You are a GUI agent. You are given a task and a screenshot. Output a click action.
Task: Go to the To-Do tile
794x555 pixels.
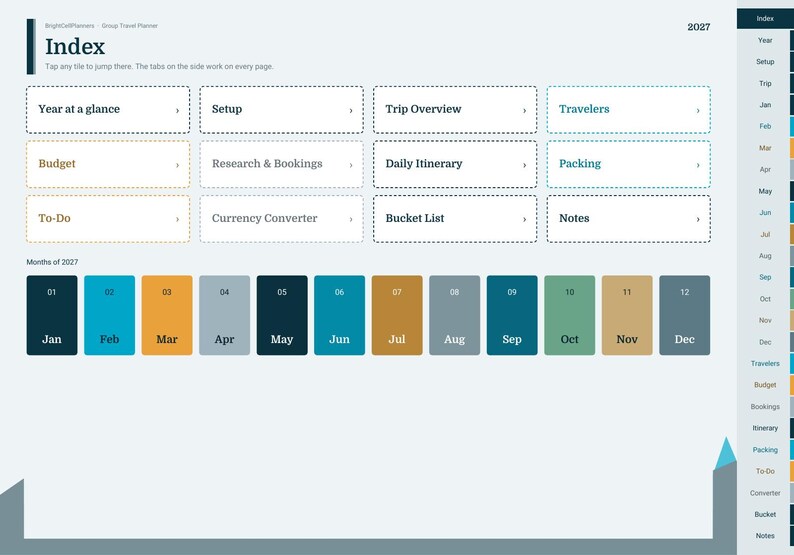tap(108, 219)
